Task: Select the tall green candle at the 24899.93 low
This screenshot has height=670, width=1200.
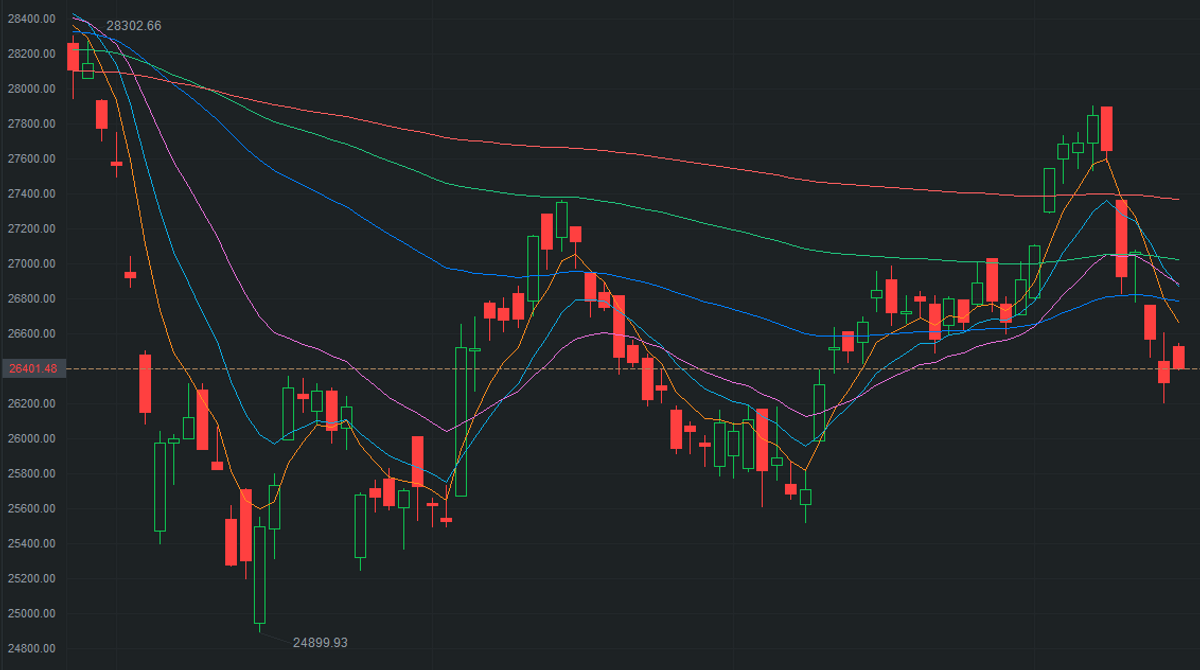Action: click(260, 575)
